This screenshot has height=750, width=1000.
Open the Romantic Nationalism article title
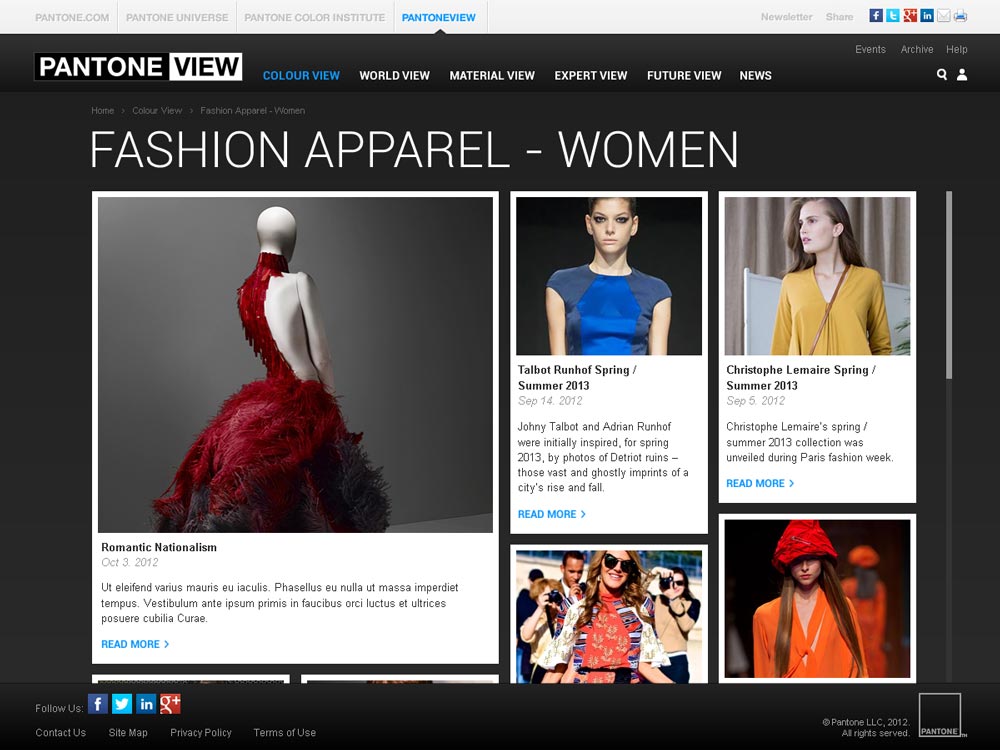[x=159, y=547]
